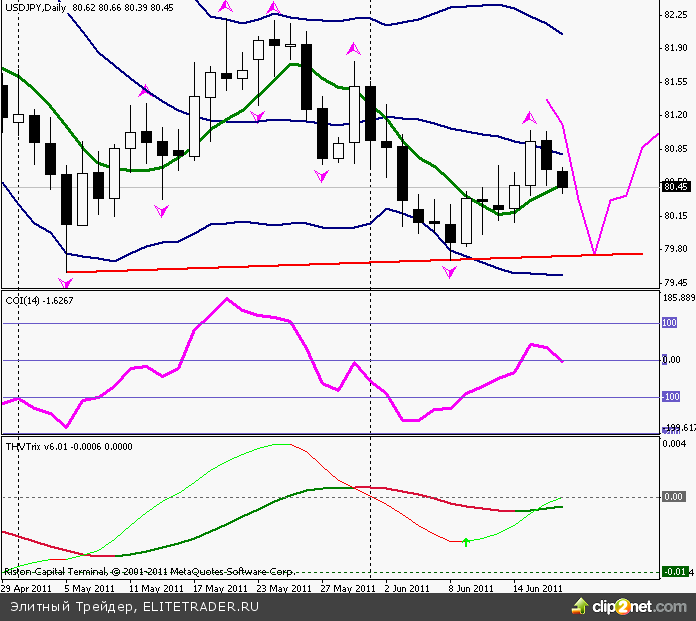
Task: Click the blue -100 level tag in CCI panel
Action: [x=670, y=397]
